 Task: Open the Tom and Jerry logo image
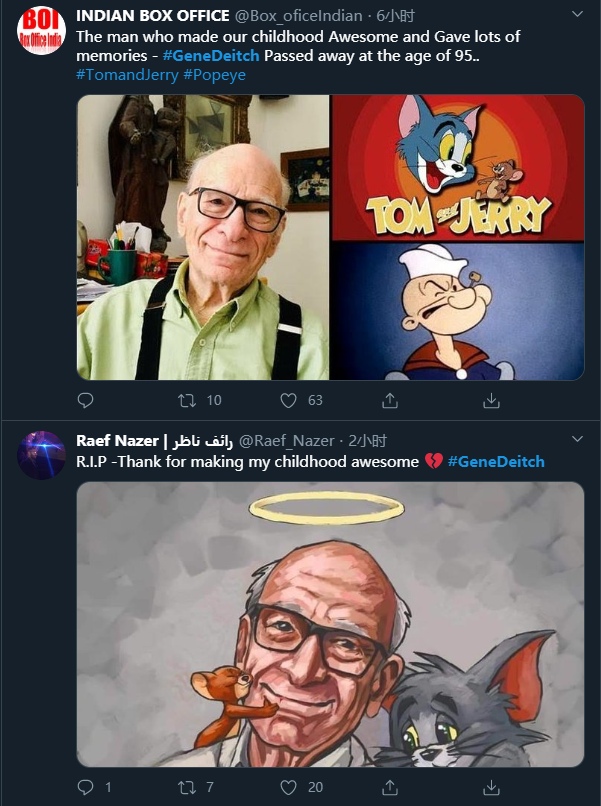coord(457,167)
